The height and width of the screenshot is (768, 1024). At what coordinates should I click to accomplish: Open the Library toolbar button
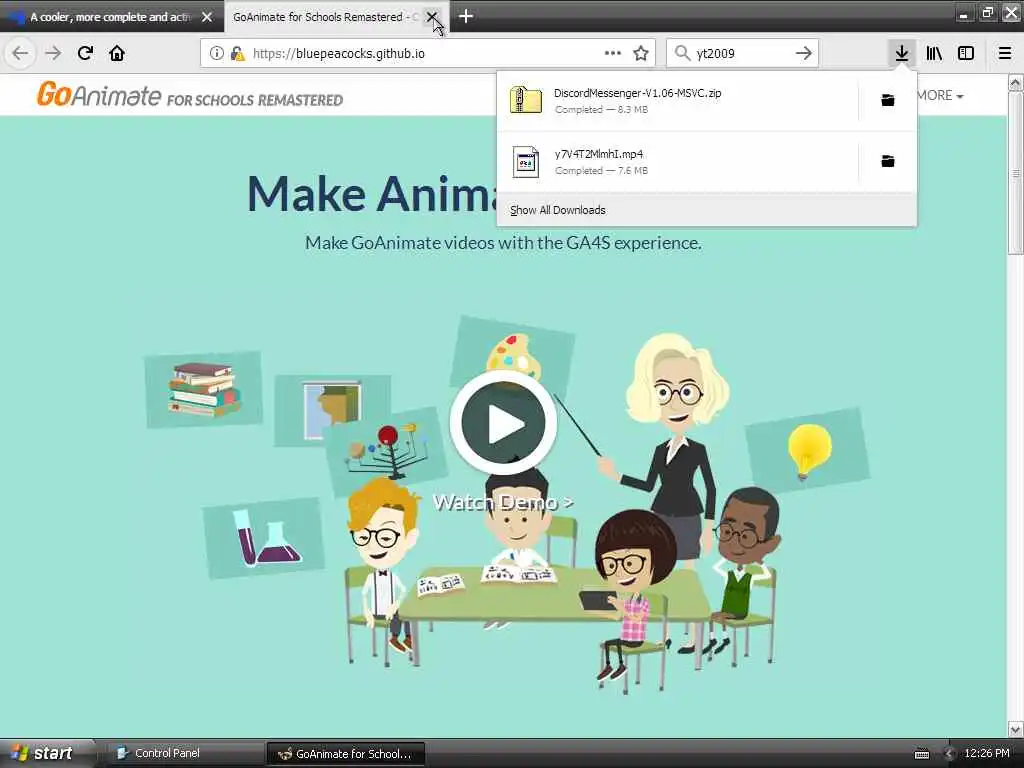pyautogui.click(x=934, y=53)
